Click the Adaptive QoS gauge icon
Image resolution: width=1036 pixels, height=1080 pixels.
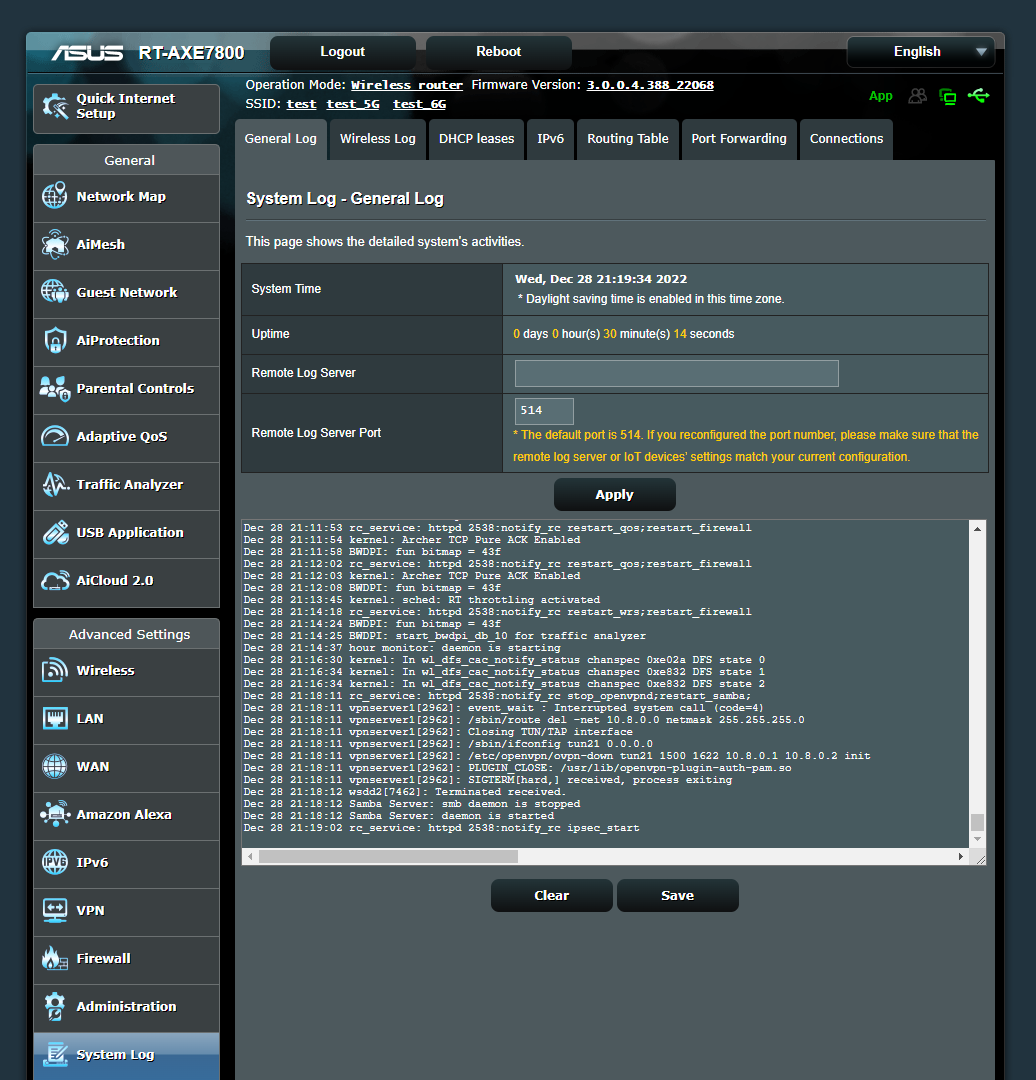tap(54, 436)
